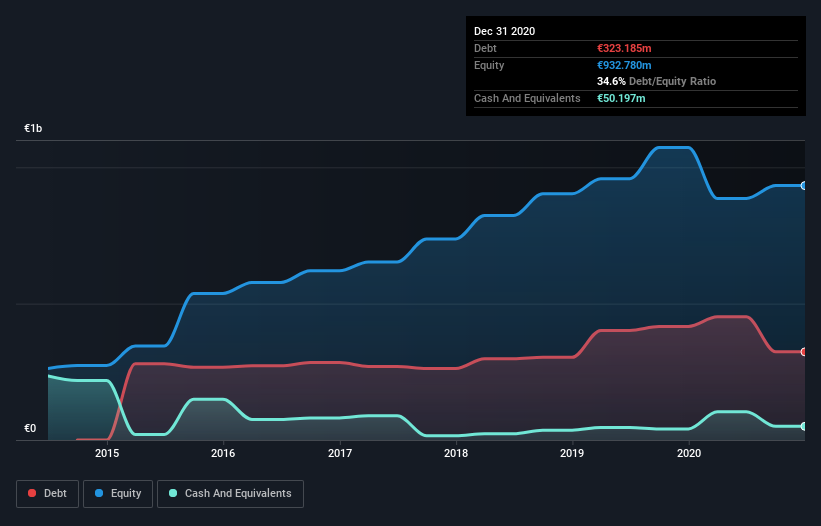Click the €50.197m cash value

pyautogui.click(x=621, y=98)
